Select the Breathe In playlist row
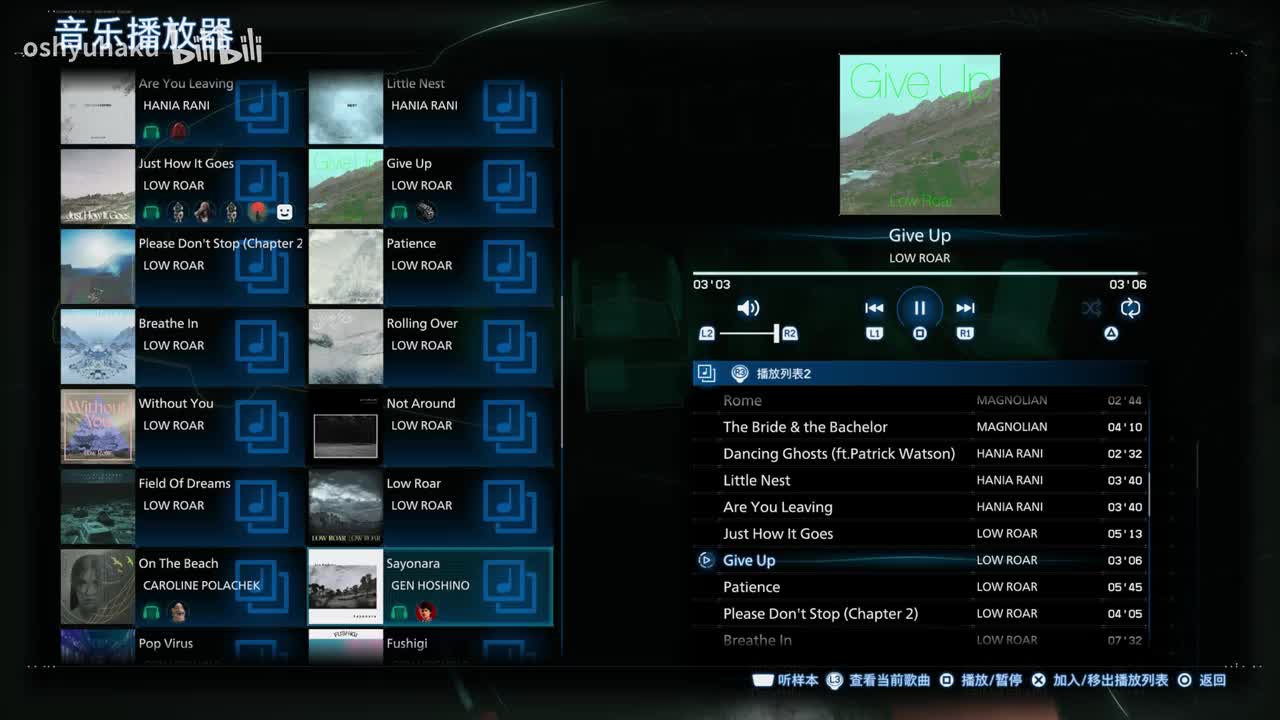This screenshot has height=720, width=1280. tap(920, 640)
